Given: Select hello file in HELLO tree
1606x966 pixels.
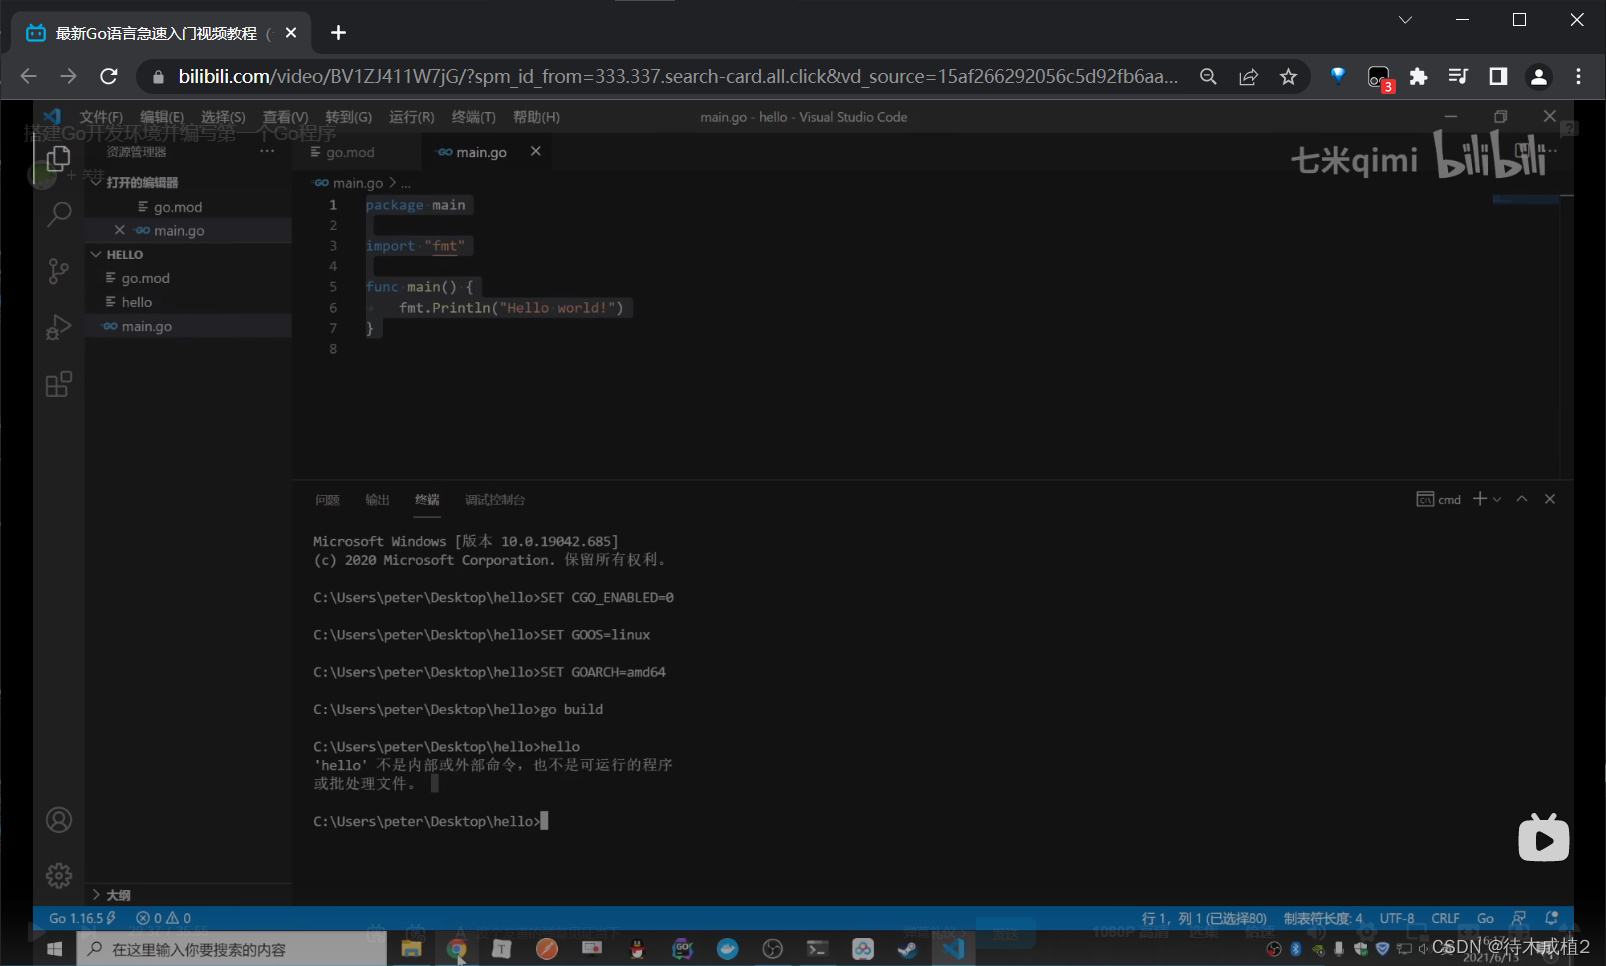Looking at the screenshot, I should (188, 302).
